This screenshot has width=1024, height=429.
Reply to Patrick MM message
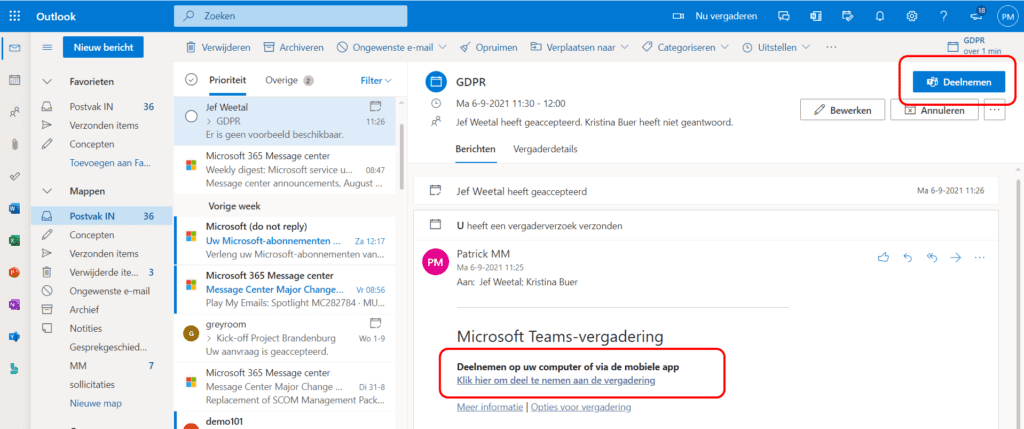(x=907, y=257)
